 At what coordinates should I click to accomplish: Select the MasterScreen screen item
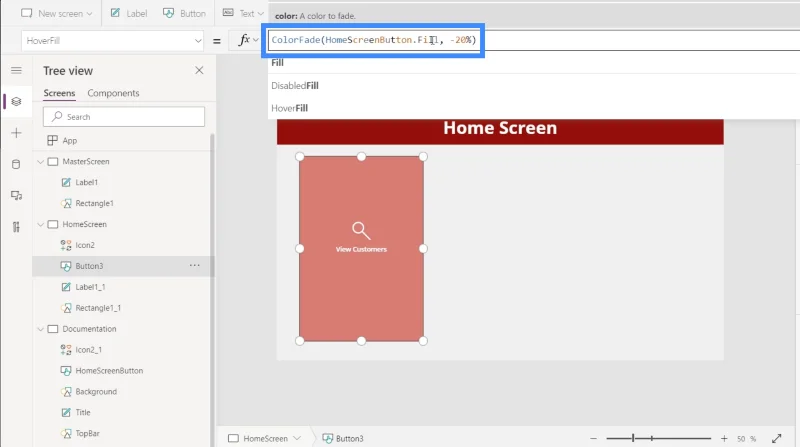click(x=86, y=162)
